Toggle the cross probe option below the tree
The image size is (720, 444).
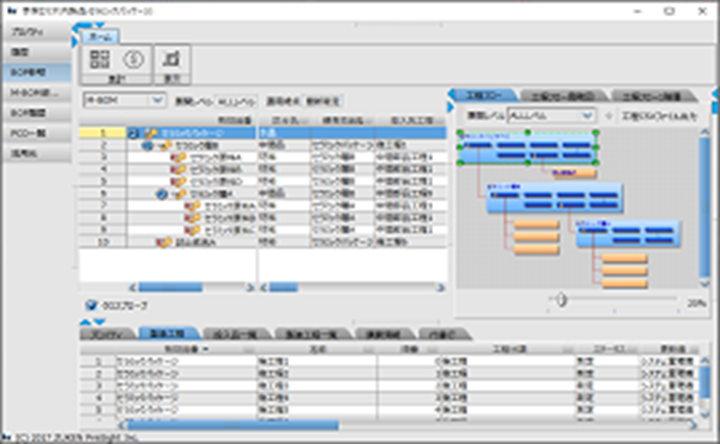point(90,303)
